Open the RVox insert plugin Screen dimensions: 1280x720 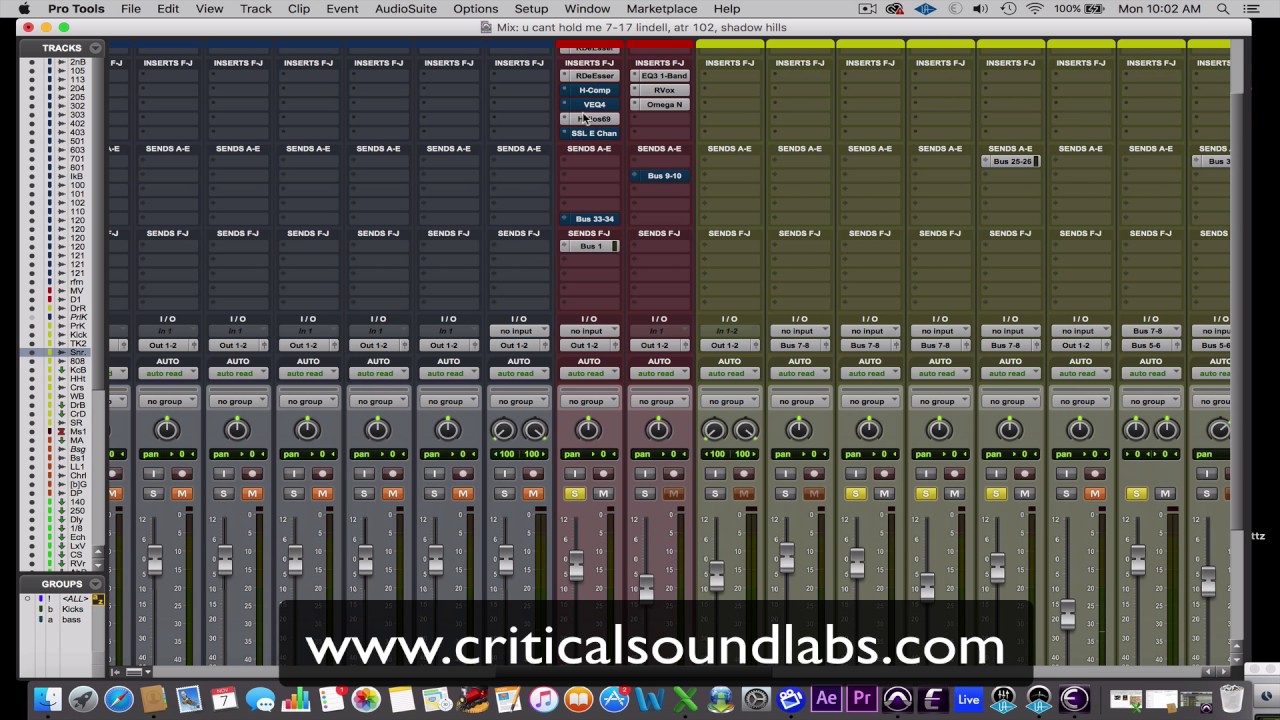[664, 90]
